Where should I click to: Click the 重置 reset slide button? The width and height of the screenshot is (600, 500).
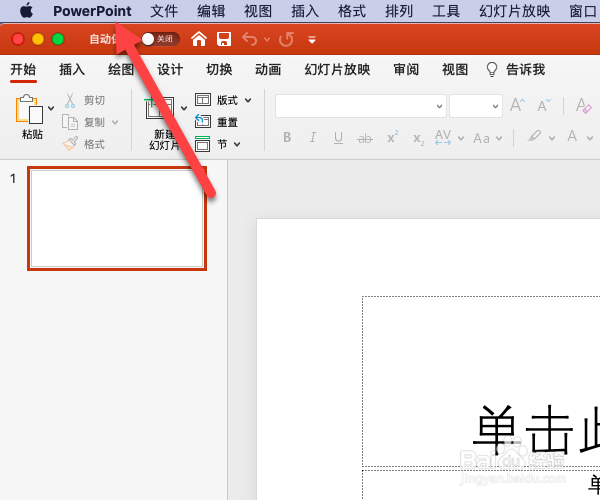[x=216, y=122]
